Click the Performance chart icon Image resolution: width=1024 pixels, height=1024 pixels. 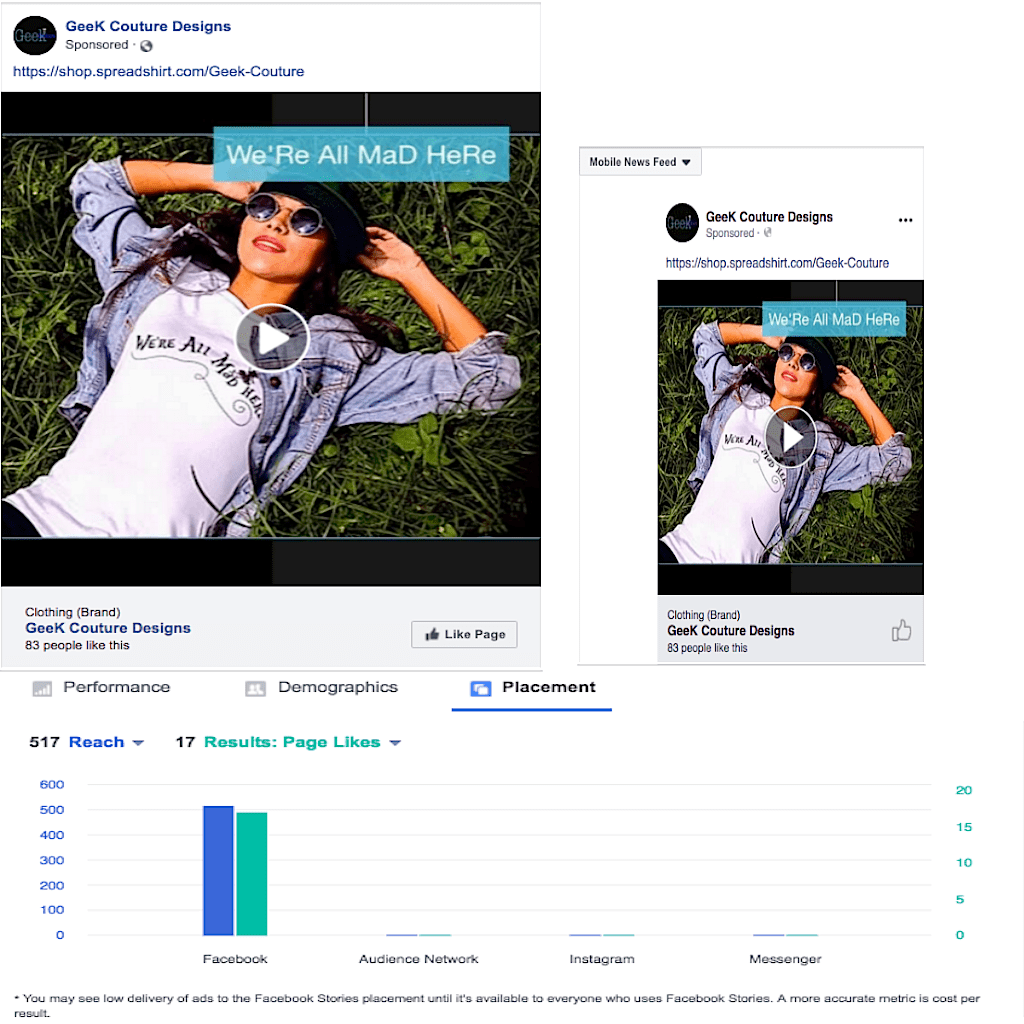pos(42,688)
